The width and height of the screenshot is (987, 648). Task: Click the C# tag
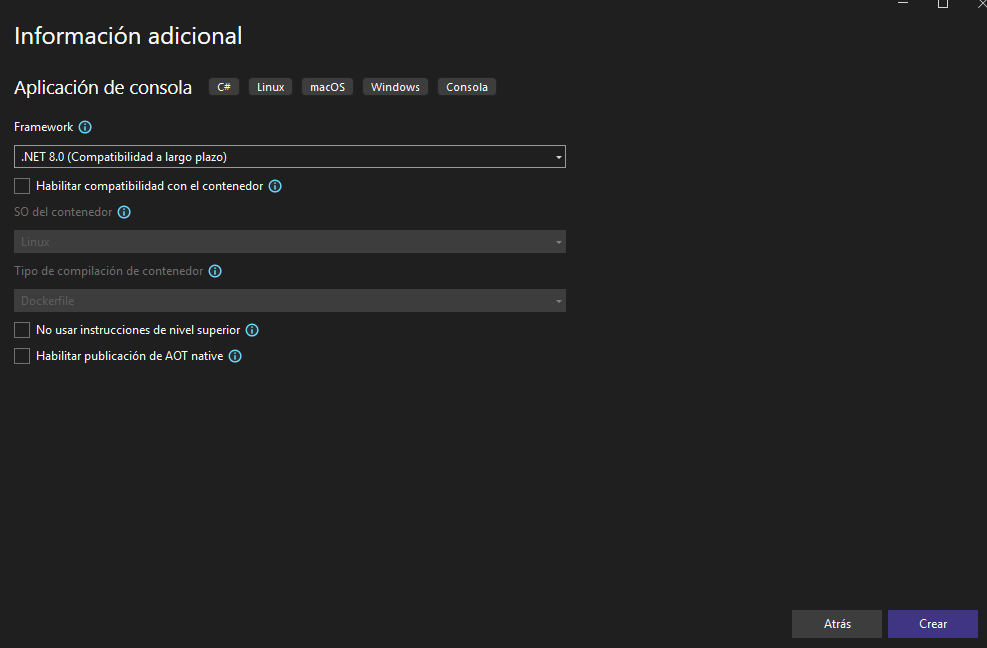[x=224, y=87]
